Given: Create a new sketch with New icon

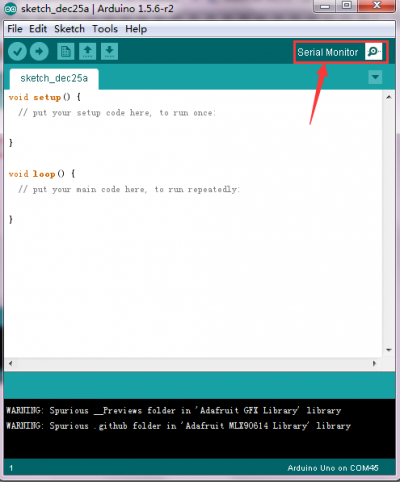Looking at the screenshot, I should [x=66, y=51].
